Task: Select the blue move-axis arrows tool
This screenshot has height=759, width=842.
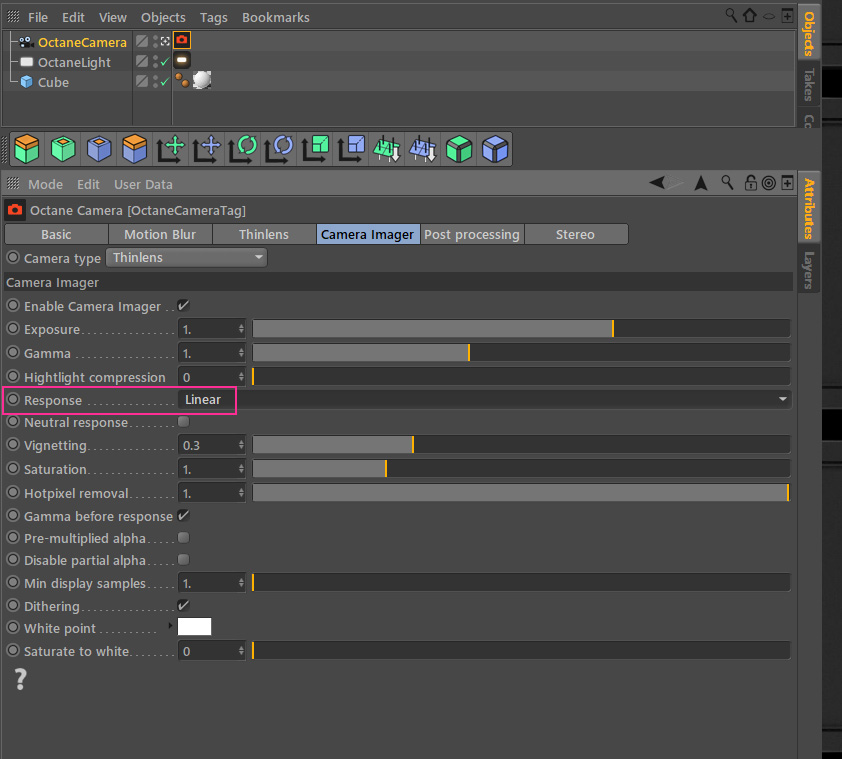Action: click(207, 149)
